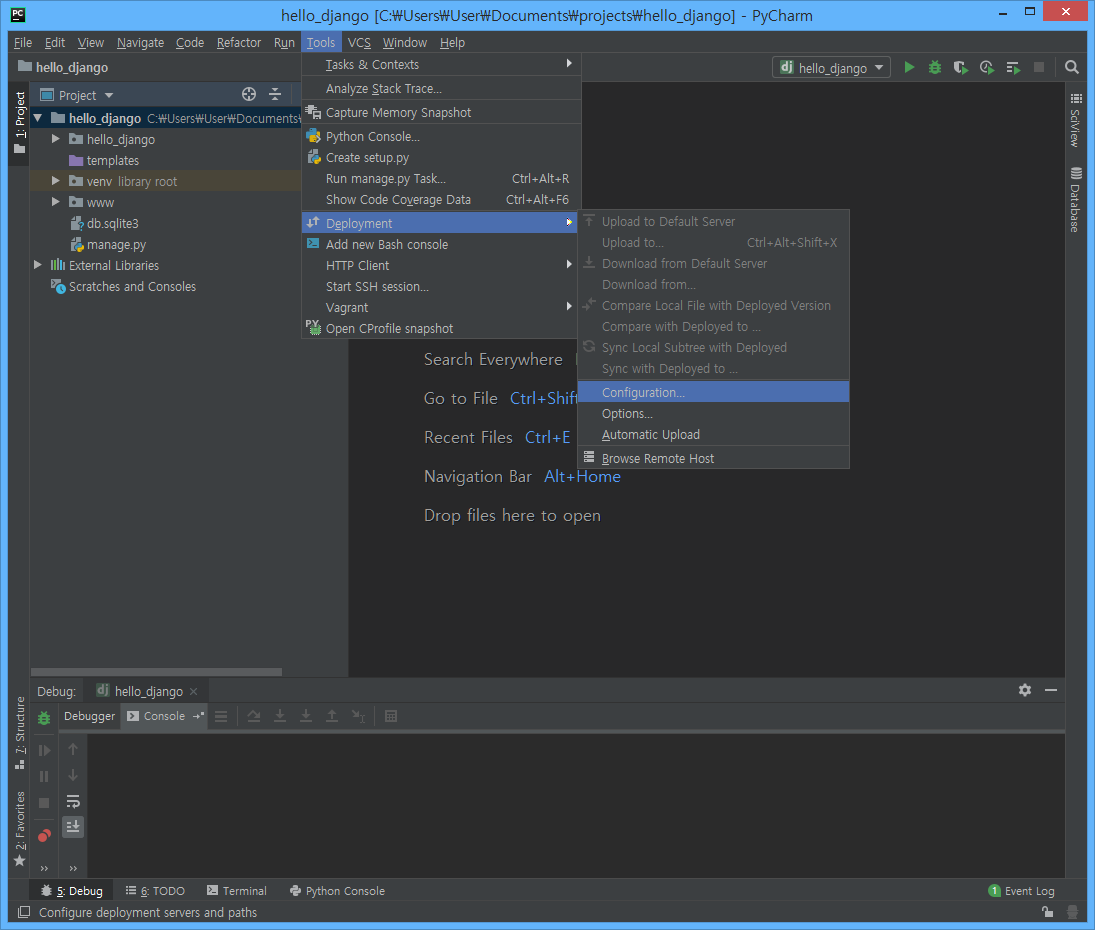This screenshot has width=1095, height=930.
Task: Open Evaluate Expression calculator icon
Action: pos(391,716)
